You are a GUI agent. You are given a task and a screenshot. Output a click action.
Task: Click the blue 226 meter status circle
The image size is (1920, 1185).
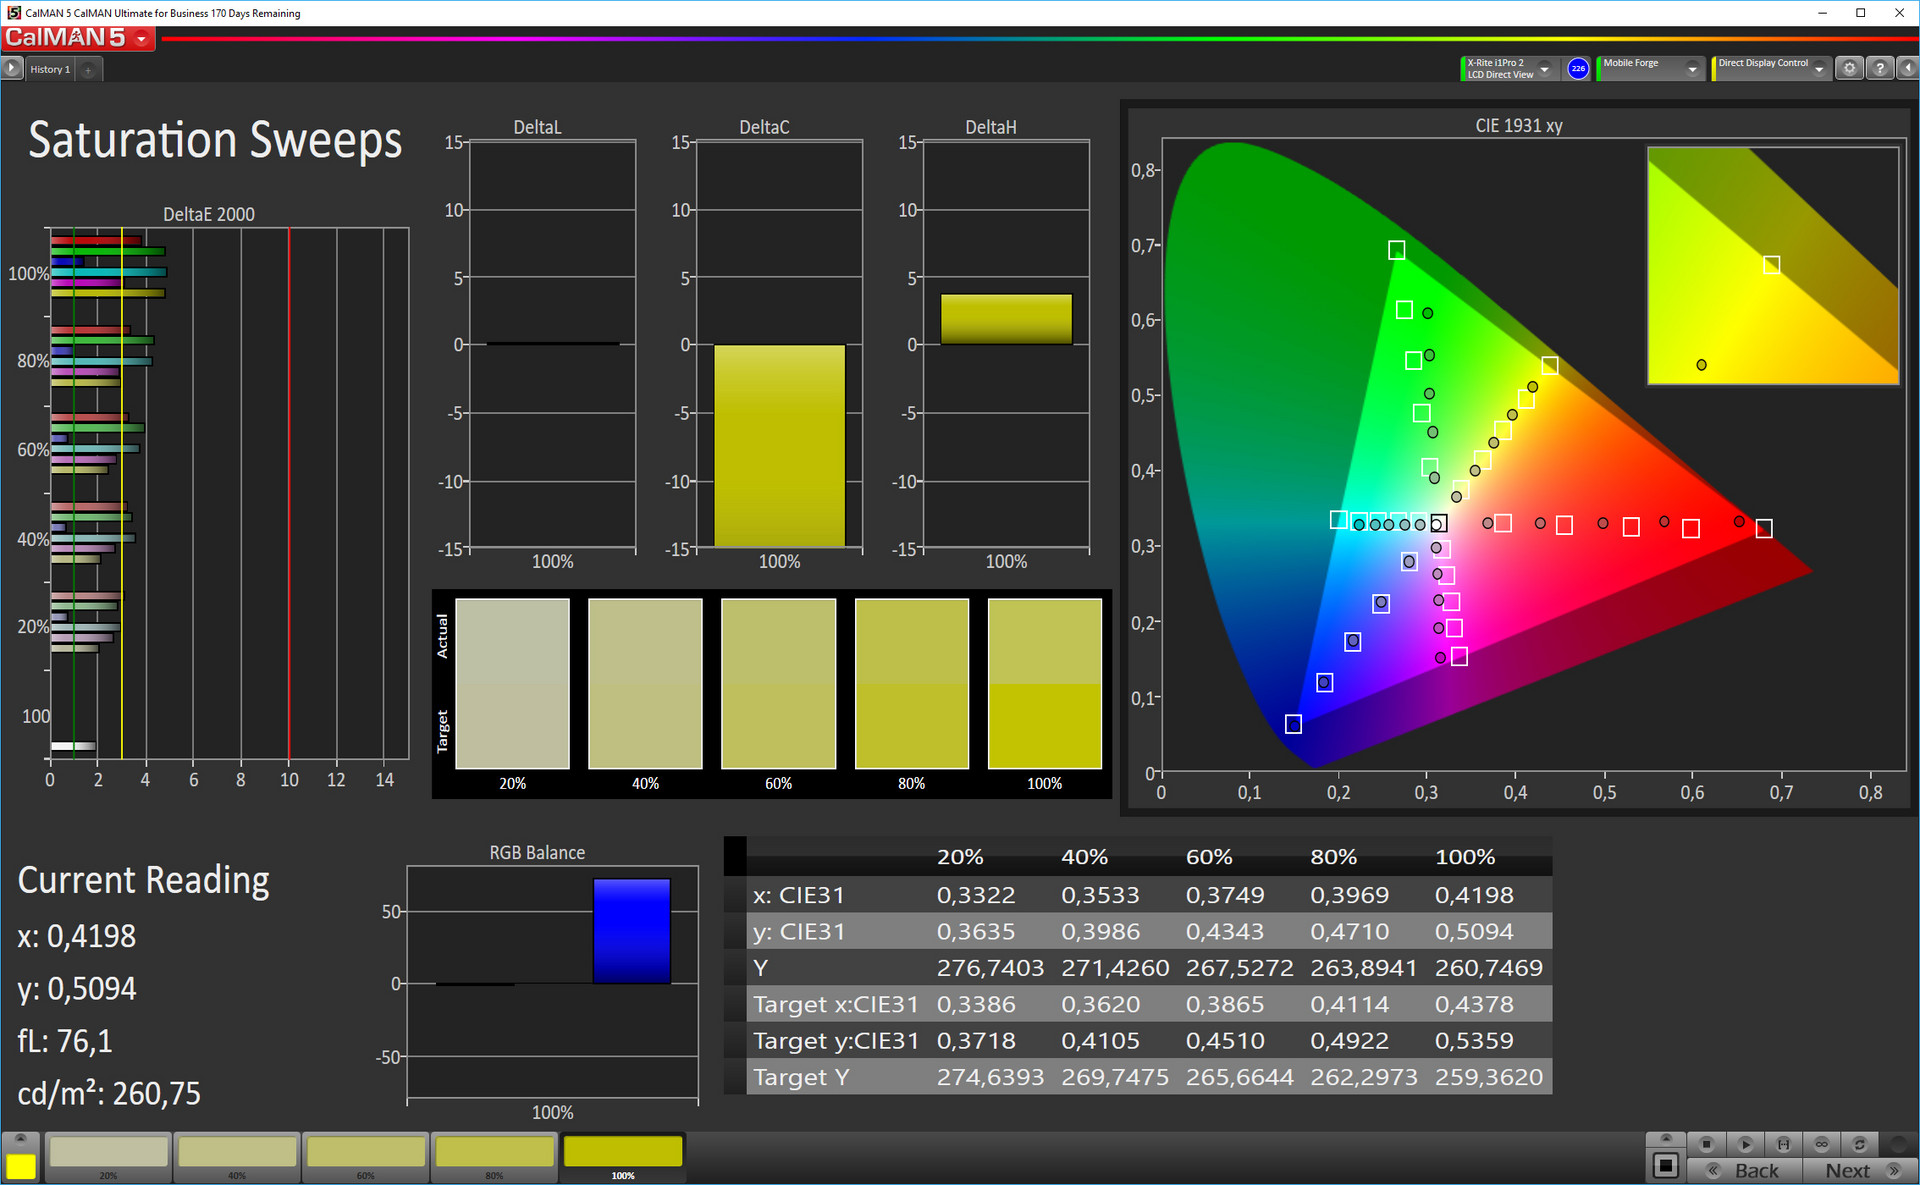(x=1578, y=68)
